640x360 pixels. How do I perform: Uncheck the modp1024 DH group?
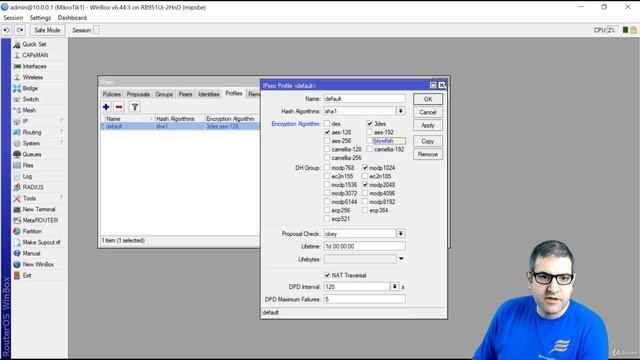pyautogui.click(x=365, y=167)
